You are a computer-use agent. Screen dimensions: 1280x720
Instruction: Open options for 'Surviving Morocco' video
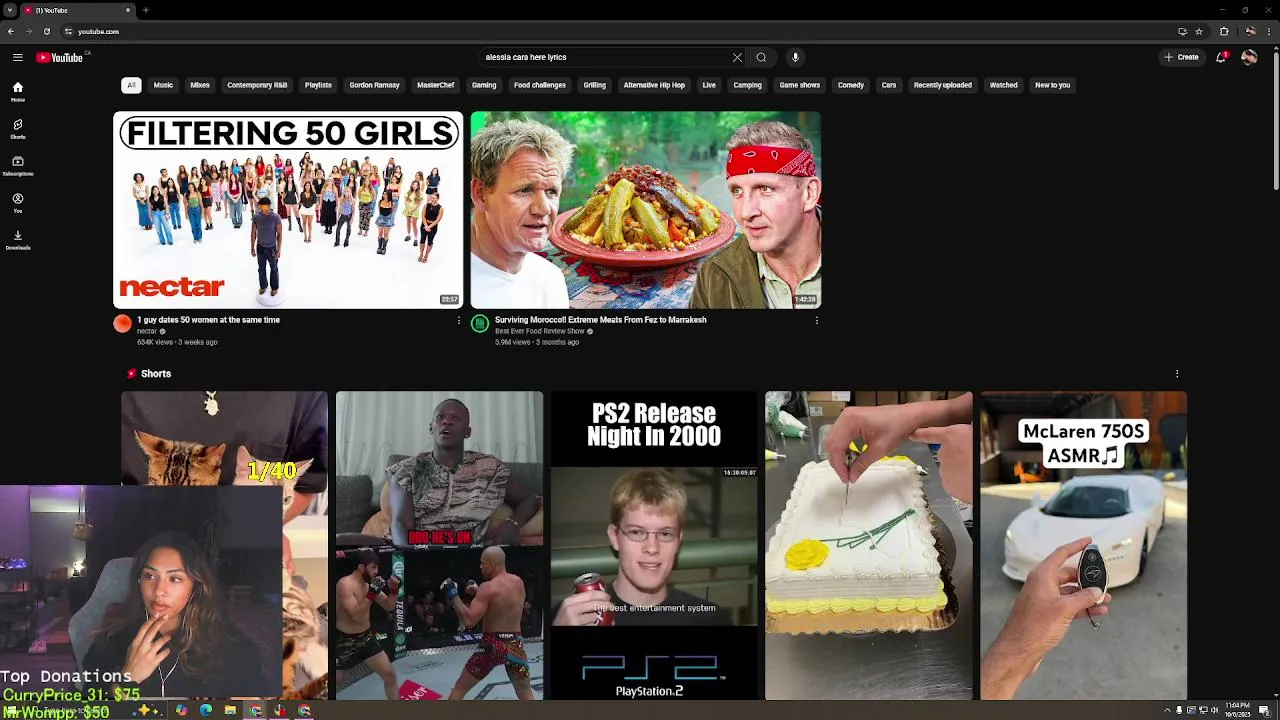point(816,320)
